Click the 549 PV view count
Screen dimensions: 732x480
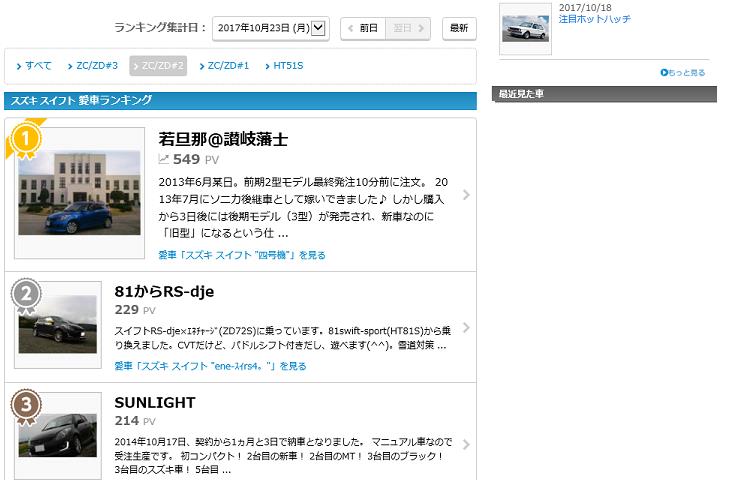point(196,159)
